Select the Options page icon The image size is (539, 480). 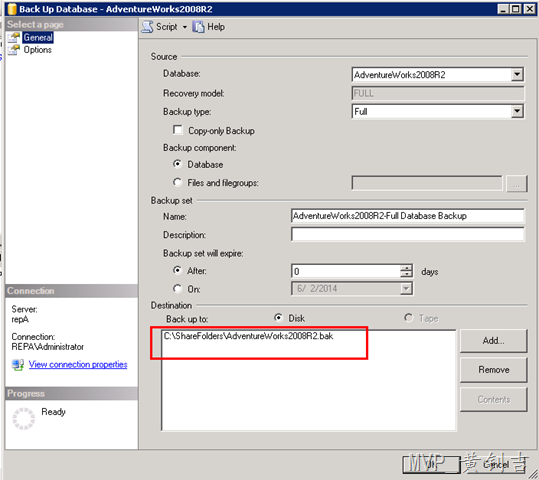[14, 50]
